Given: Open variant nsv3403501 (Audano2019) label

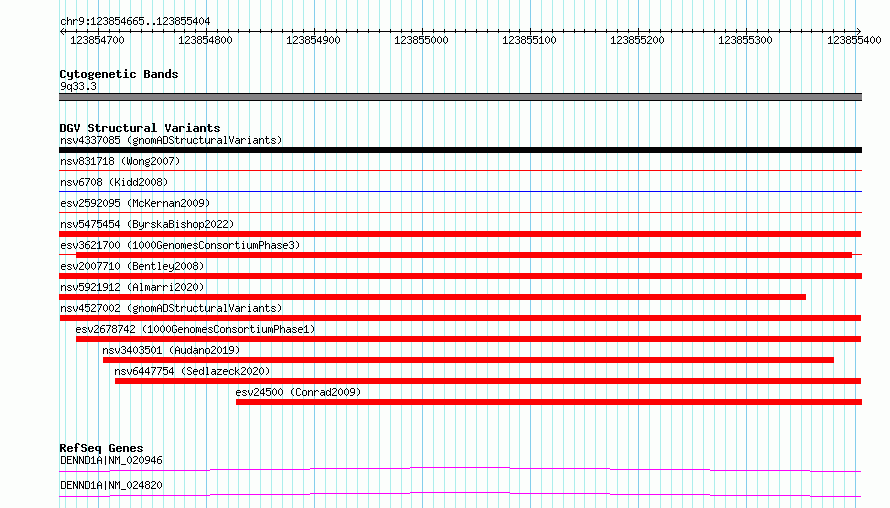Looking at the screenshot, I should coord(171,350).
